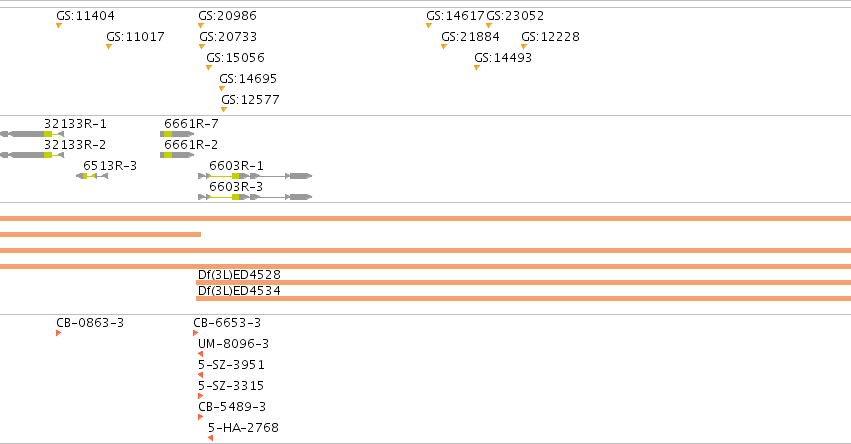Select the 6603R-3 transcript glyph
851x444 pixels.
click(255, 197)
